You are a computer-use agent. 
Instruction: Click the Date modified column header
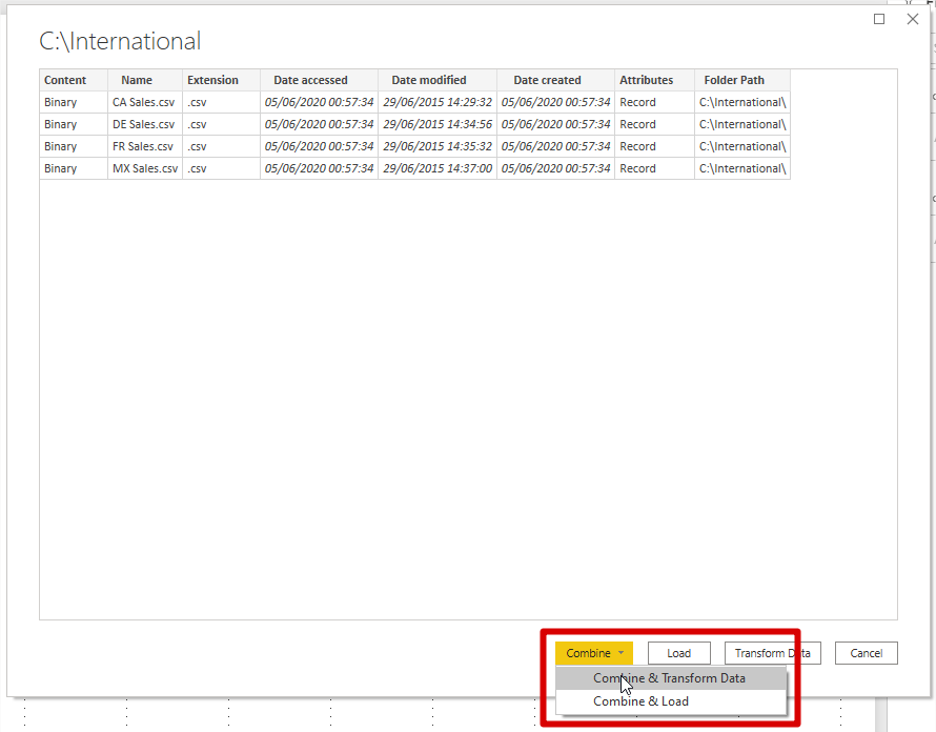(437, 80)
